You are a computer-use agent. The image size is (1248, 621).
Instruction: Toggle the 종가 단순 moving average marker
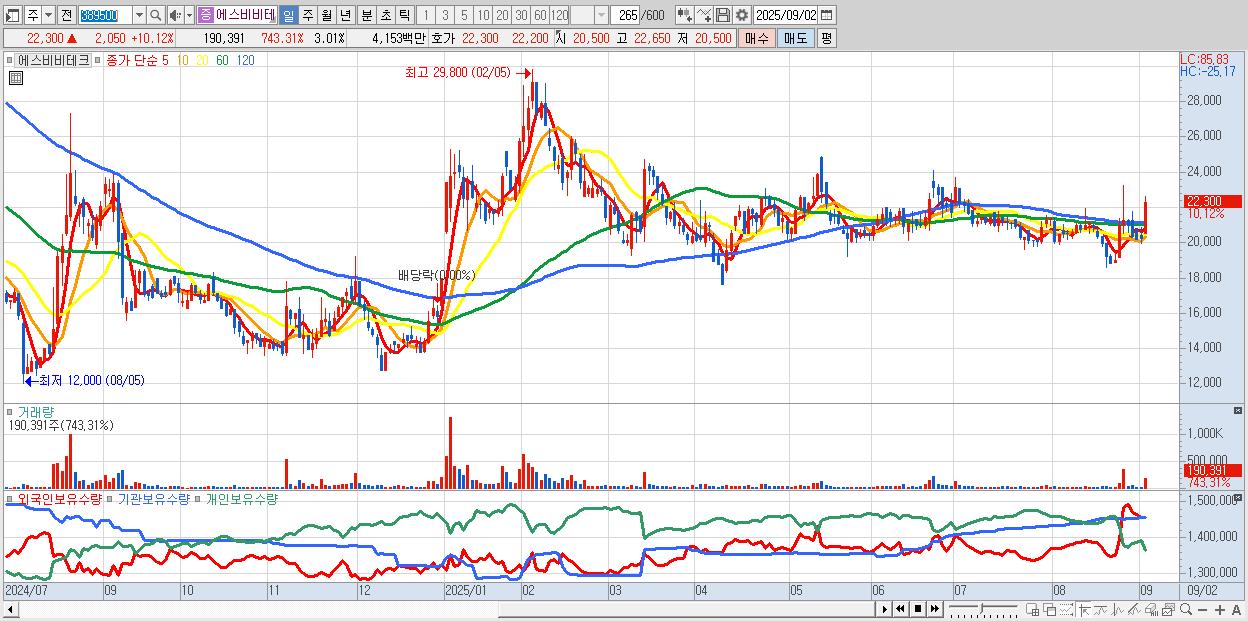click(98, 60)
